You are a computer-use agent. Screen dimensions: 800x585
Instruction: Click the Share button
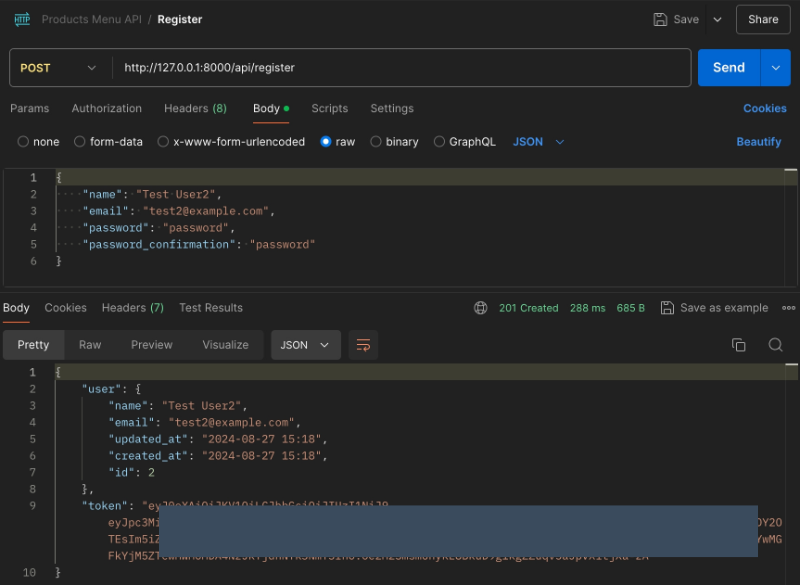tap(763, 19)
